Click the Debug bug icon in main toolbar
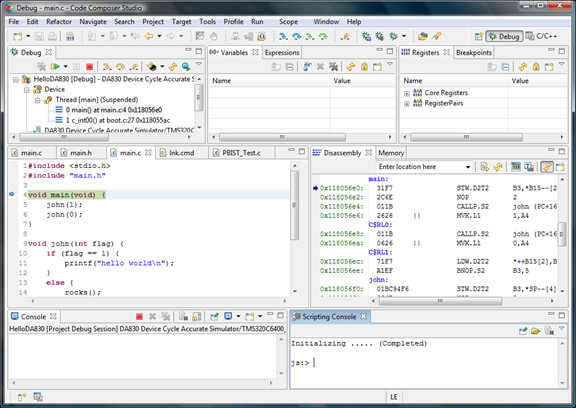This screenshot has height=408, width=576. click(x=393, y=36)
